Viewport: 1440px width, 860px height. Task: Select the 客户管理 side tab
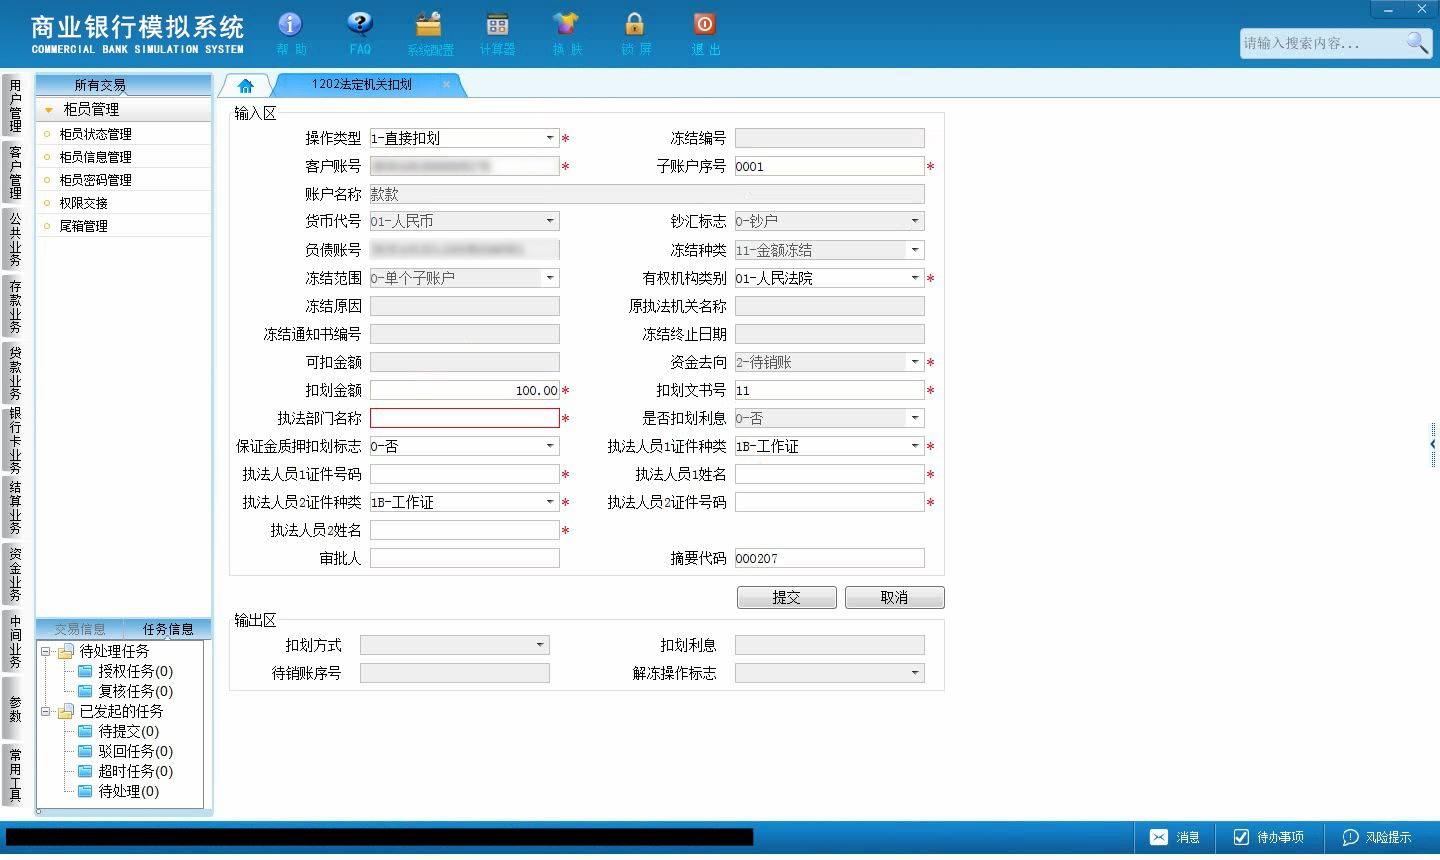click(x=14, y=172)
